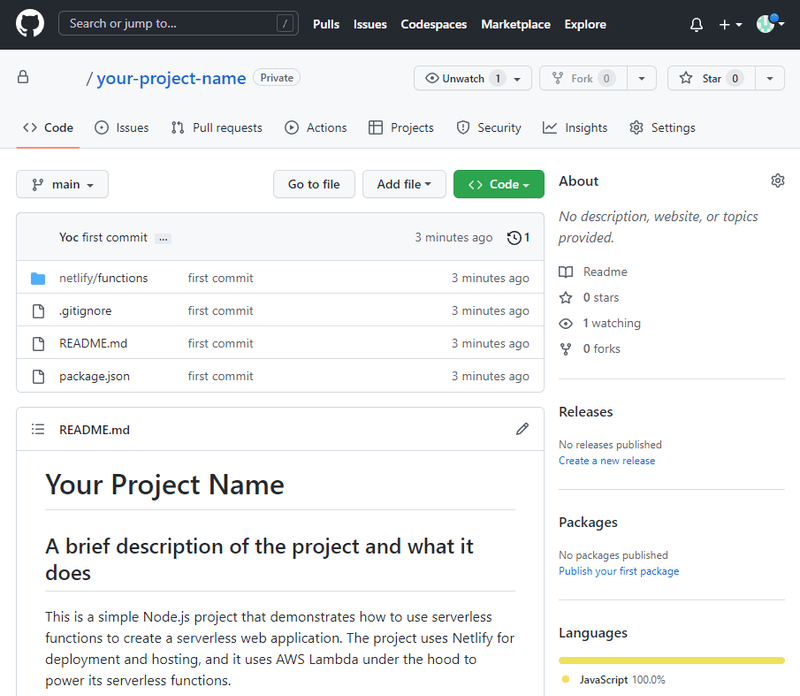The image size is (800, 696).
Task: Click the yellow JavaScript language bar
Action: click(670, 660)
